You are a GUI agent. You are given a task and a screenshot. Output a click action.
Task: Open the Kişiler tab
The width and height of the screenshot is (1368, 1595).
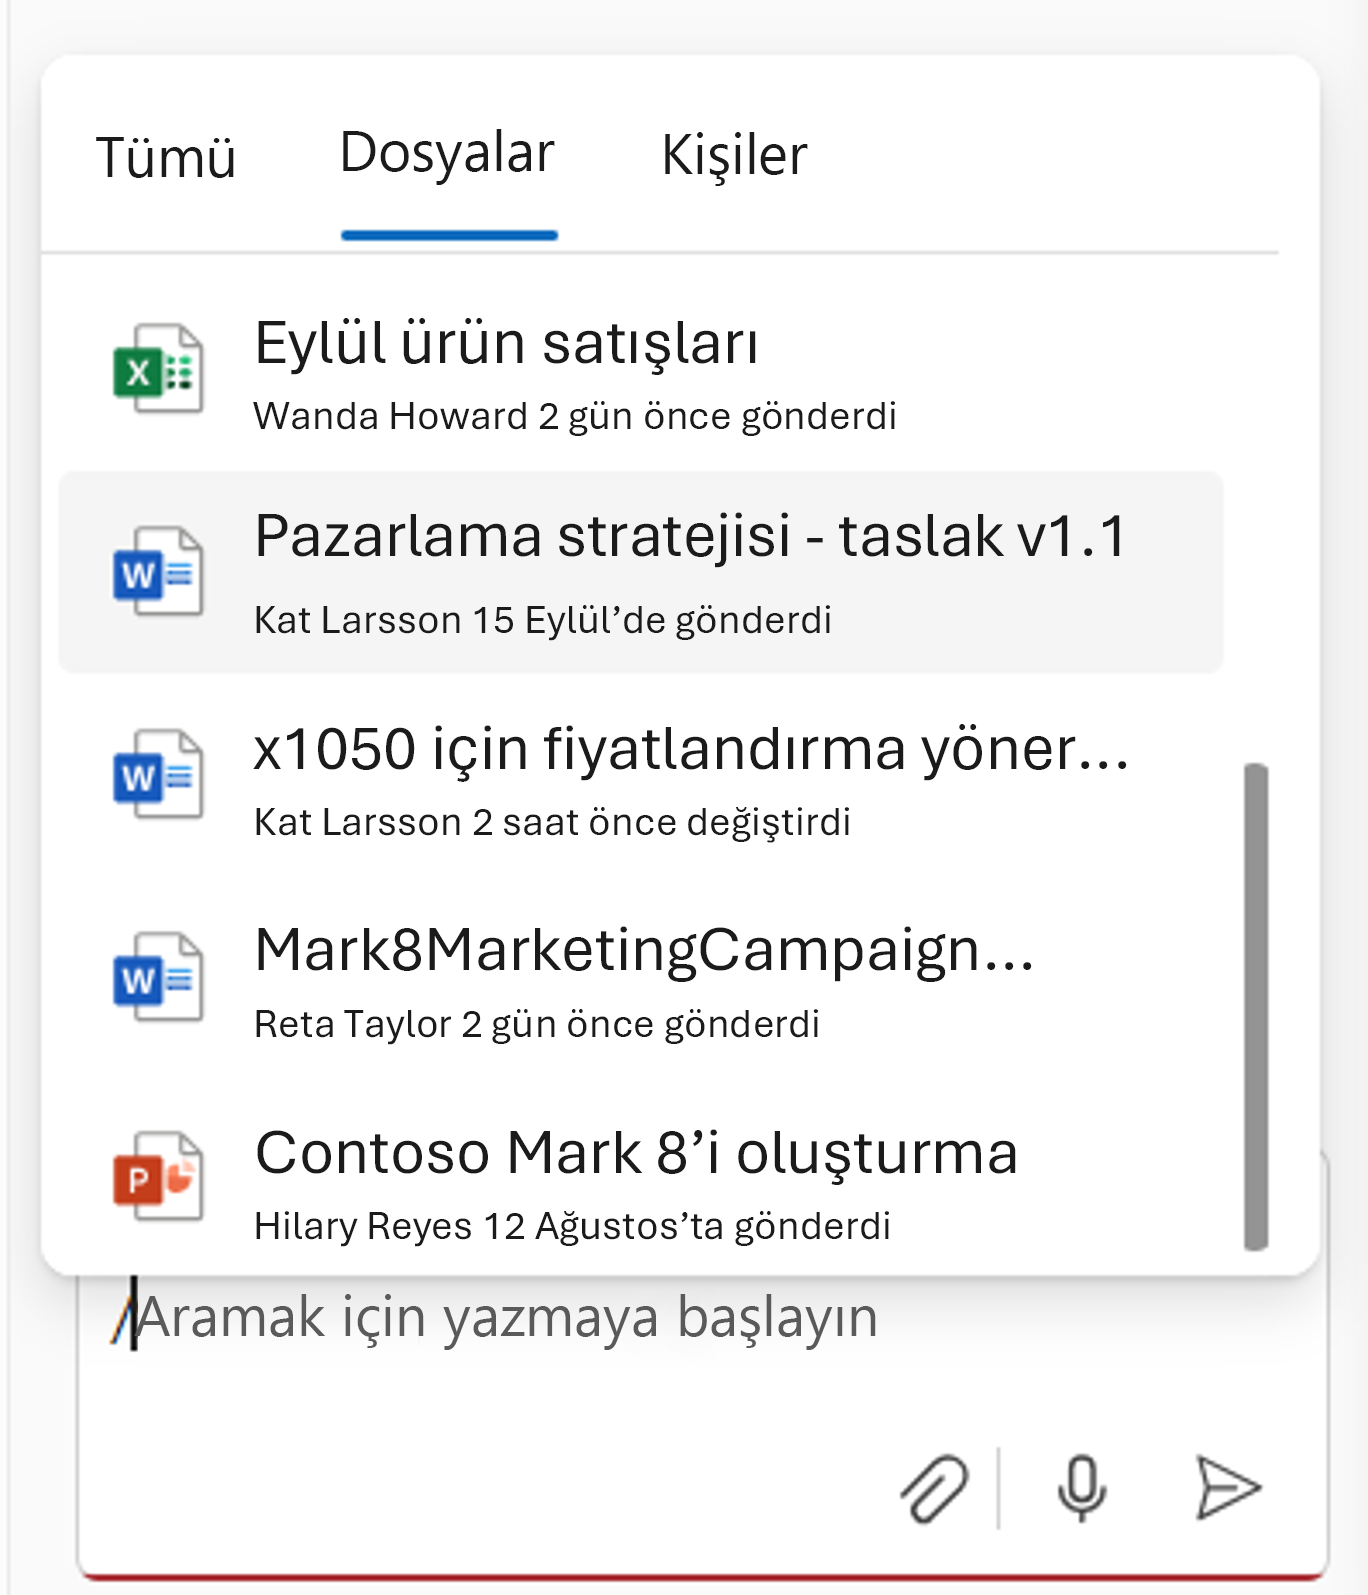click(x=734, y=157)
